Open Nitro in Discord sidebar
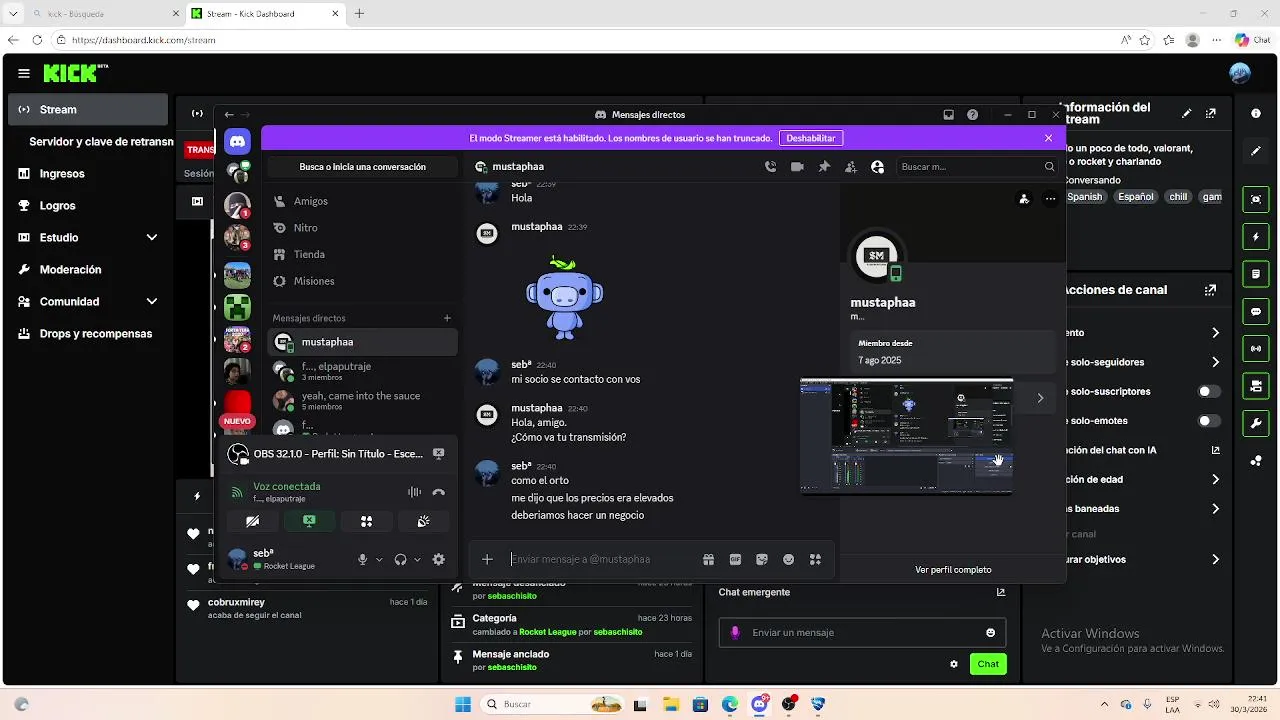Image resolution: width=1280 pixels, height=720 pixels. click(363, 228)
